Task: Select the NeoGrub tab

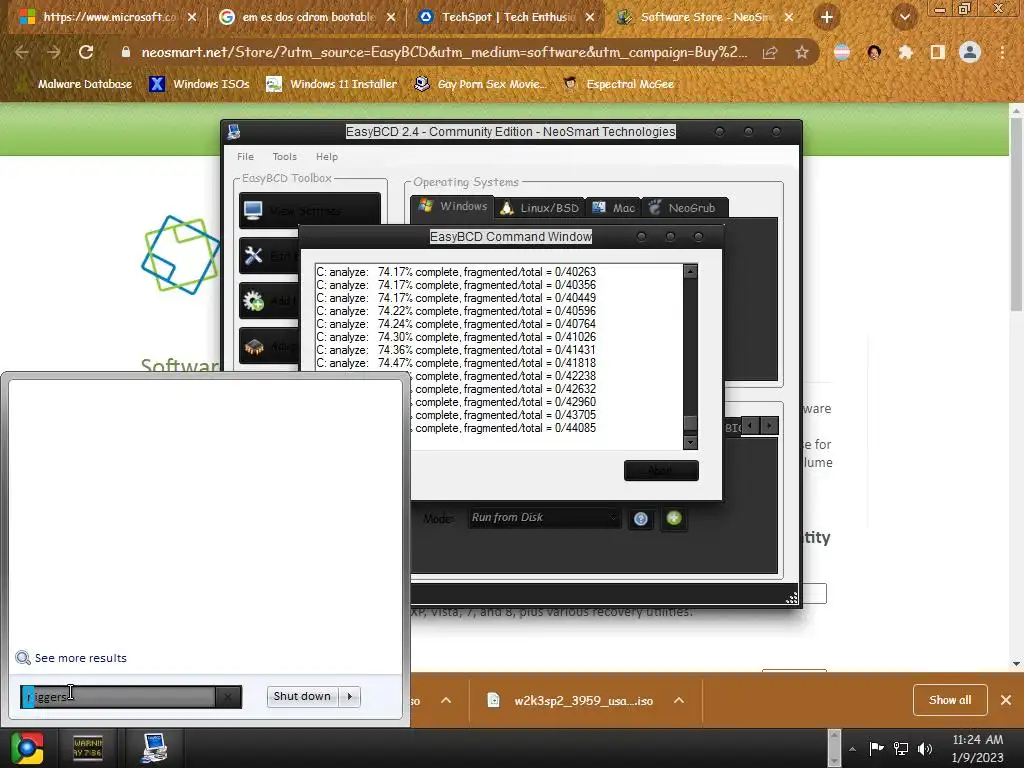Action: 684,208
